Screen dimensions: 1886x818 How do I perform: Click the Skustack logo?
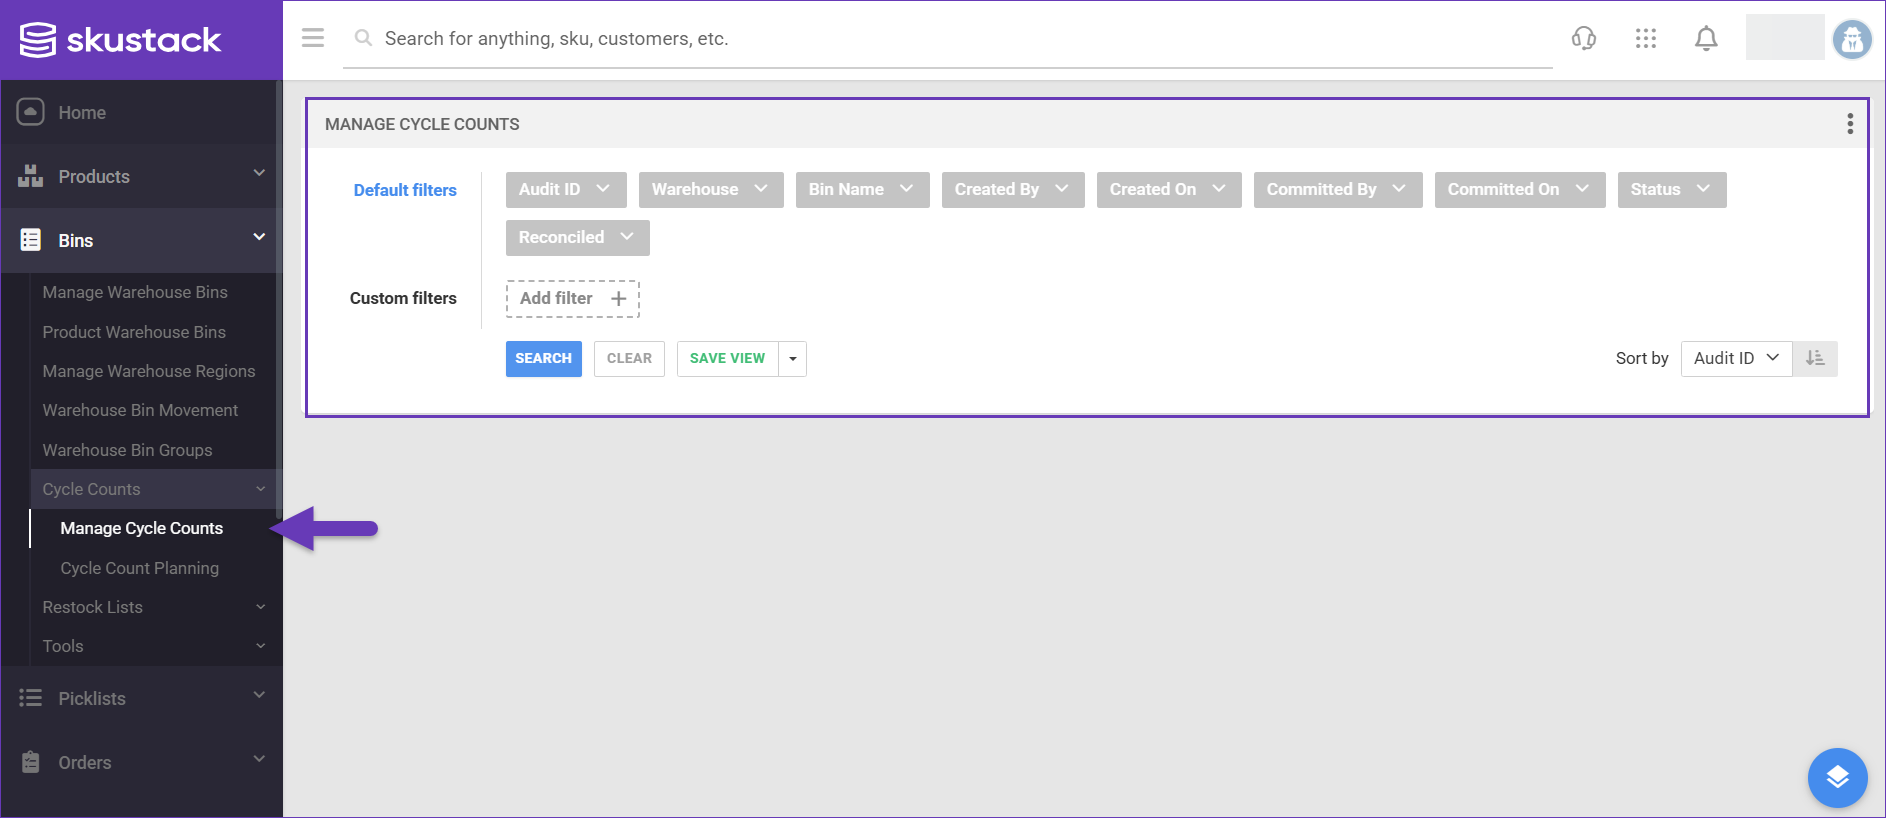click(121, 40)
